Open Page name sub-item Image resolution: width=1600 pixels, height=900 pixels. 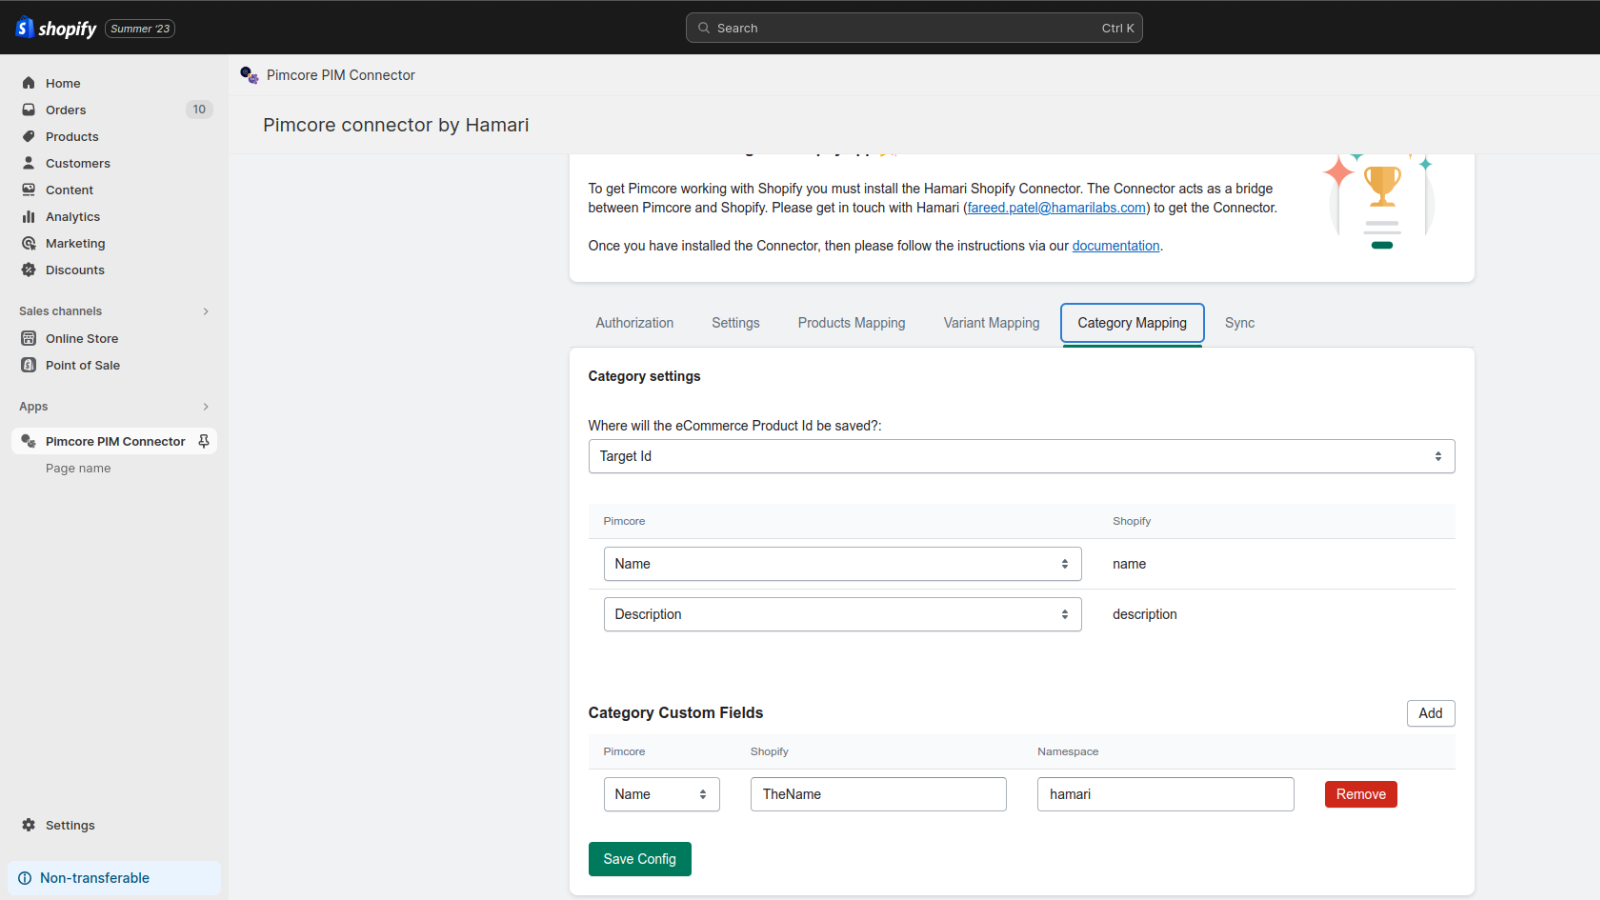tap(78, 468)
